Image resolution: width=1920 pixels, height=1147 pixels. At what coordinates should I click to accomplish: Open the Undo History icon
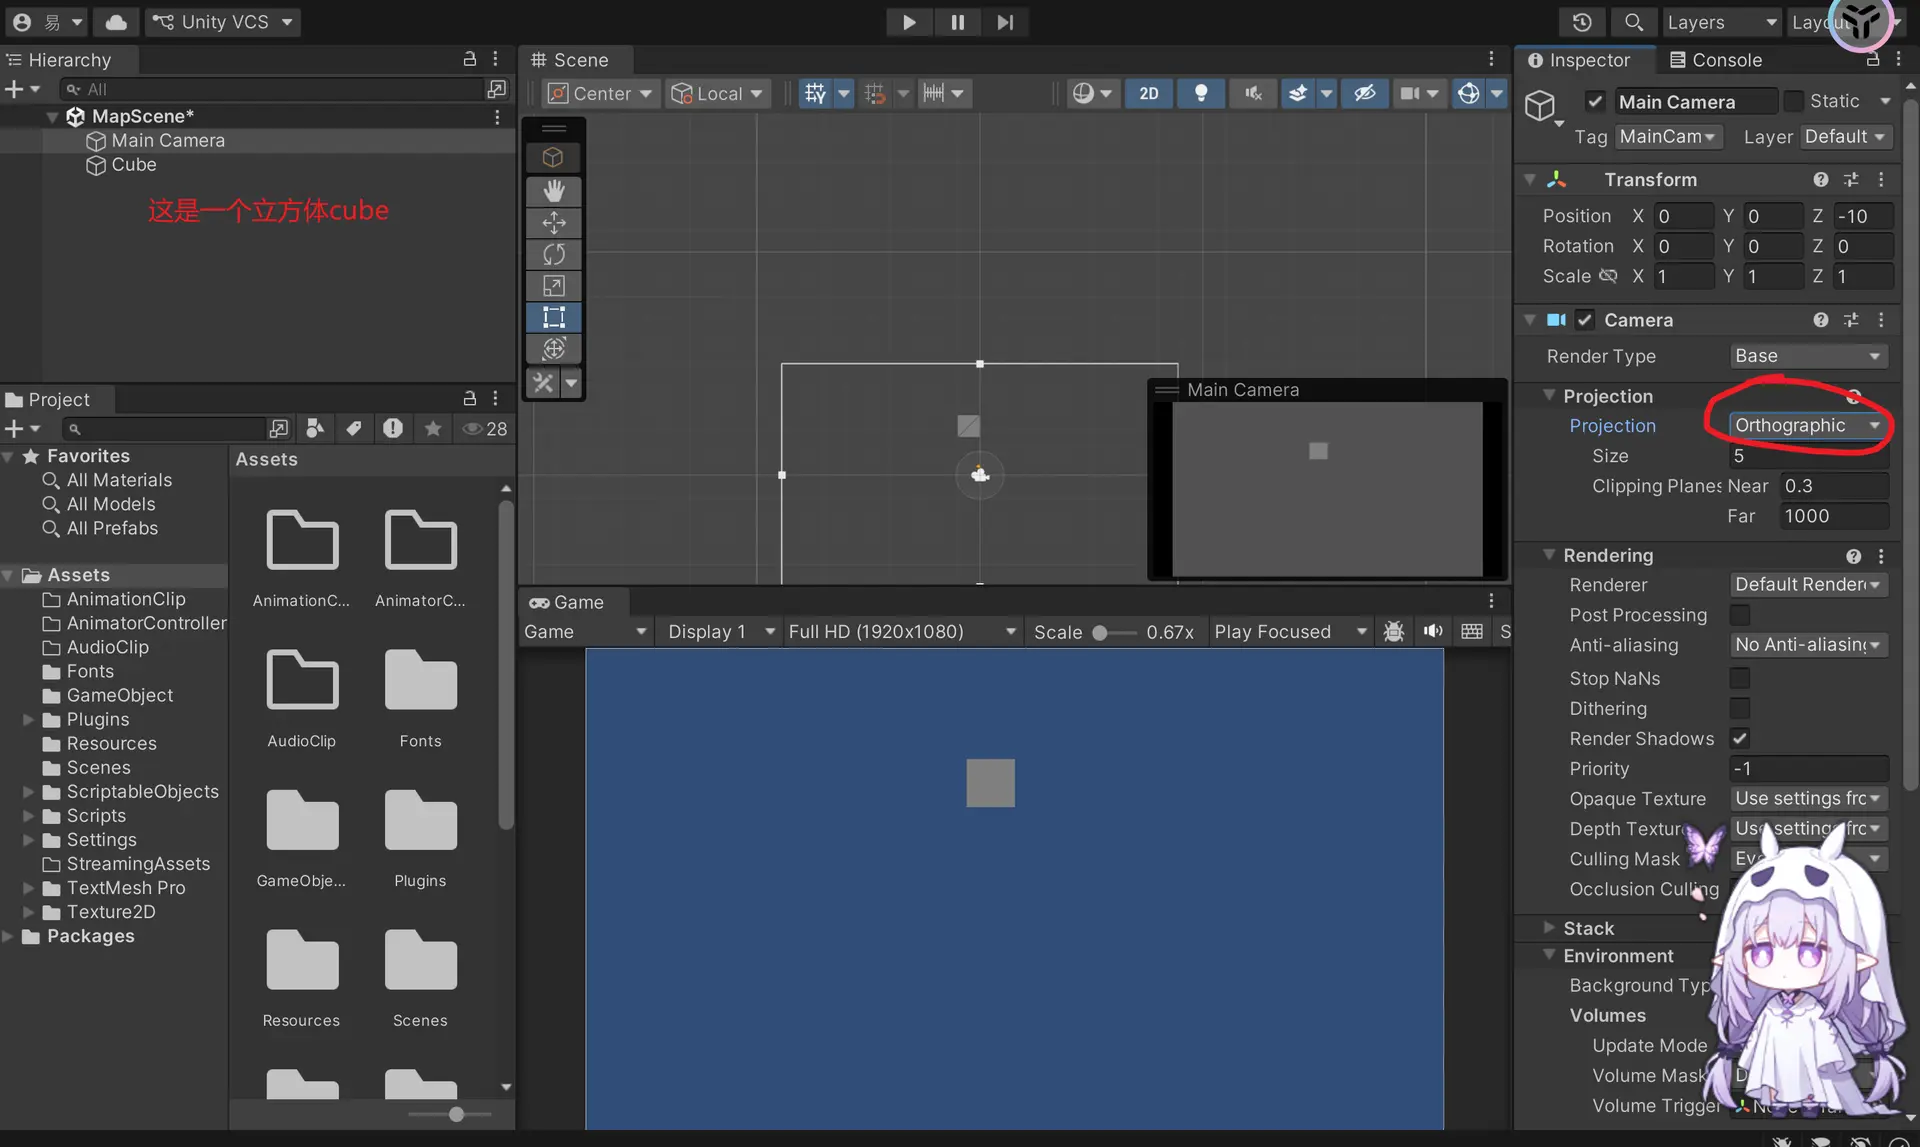point(1582,22)
